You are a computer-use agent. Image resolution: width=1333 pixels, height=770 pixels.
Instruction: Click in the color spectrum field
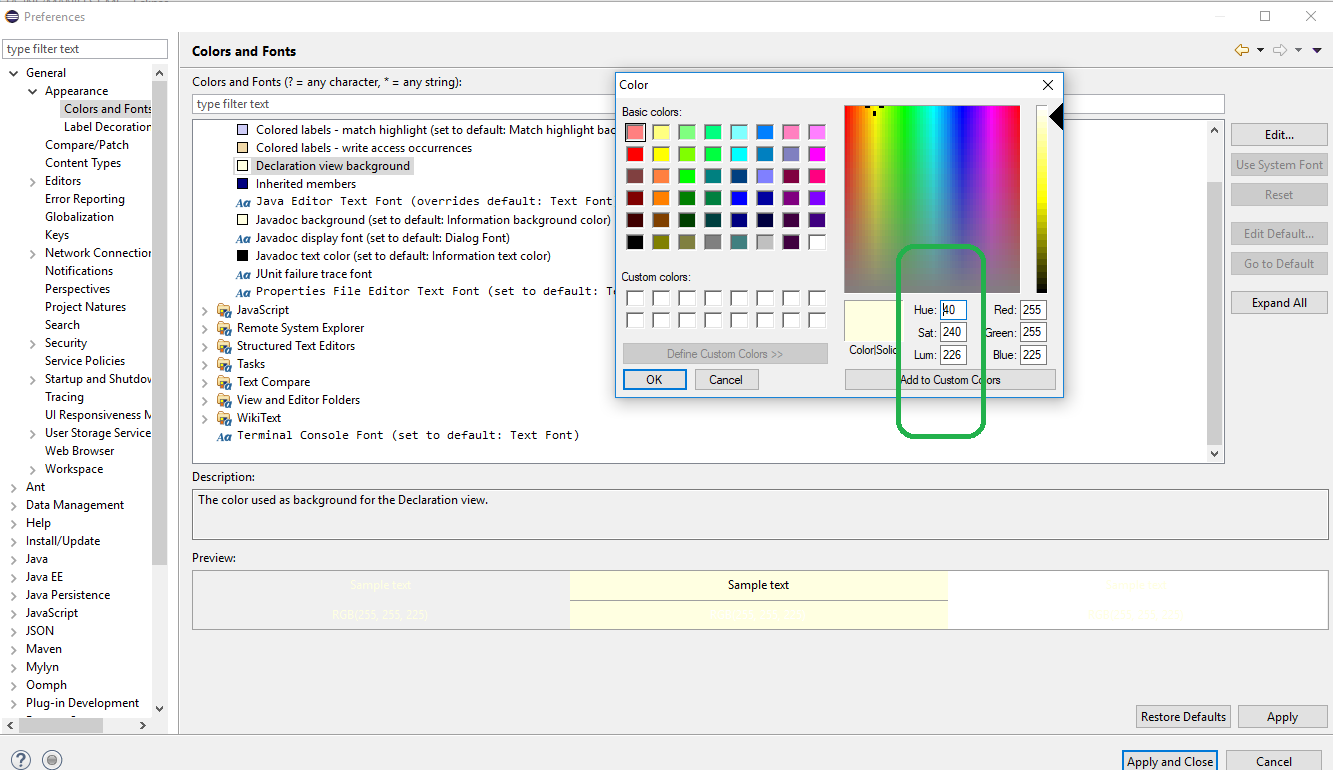[x=932, y=198]
